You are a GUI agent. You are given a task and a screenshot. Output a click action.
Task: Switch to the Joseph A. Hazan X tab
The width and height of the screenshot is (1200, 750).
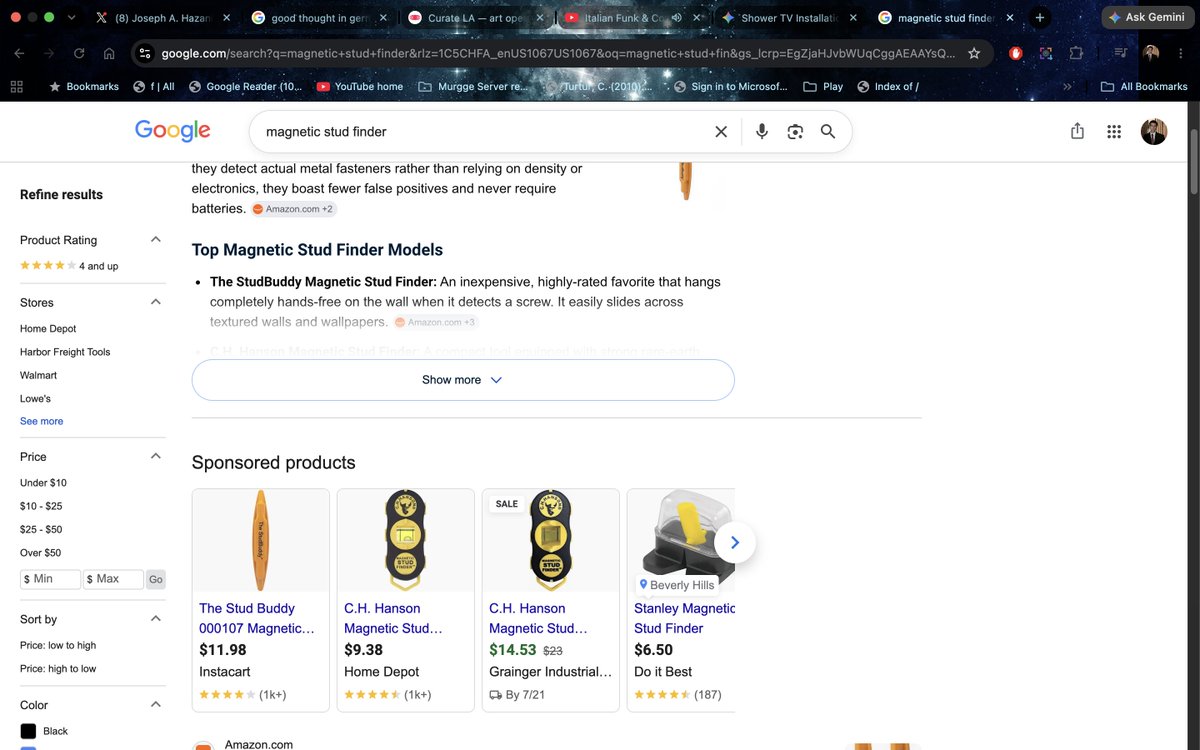(x=165, y=18)
